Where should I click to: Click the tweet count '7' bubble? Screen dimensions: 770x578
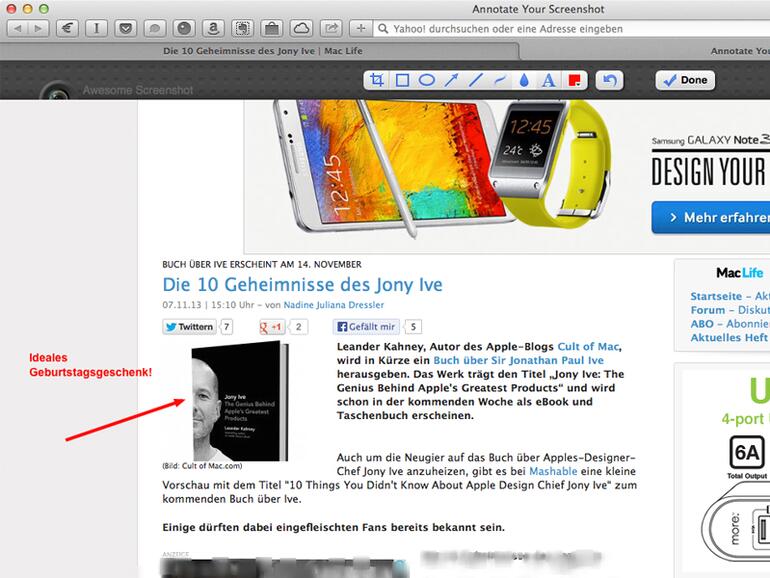click(226, 327)
